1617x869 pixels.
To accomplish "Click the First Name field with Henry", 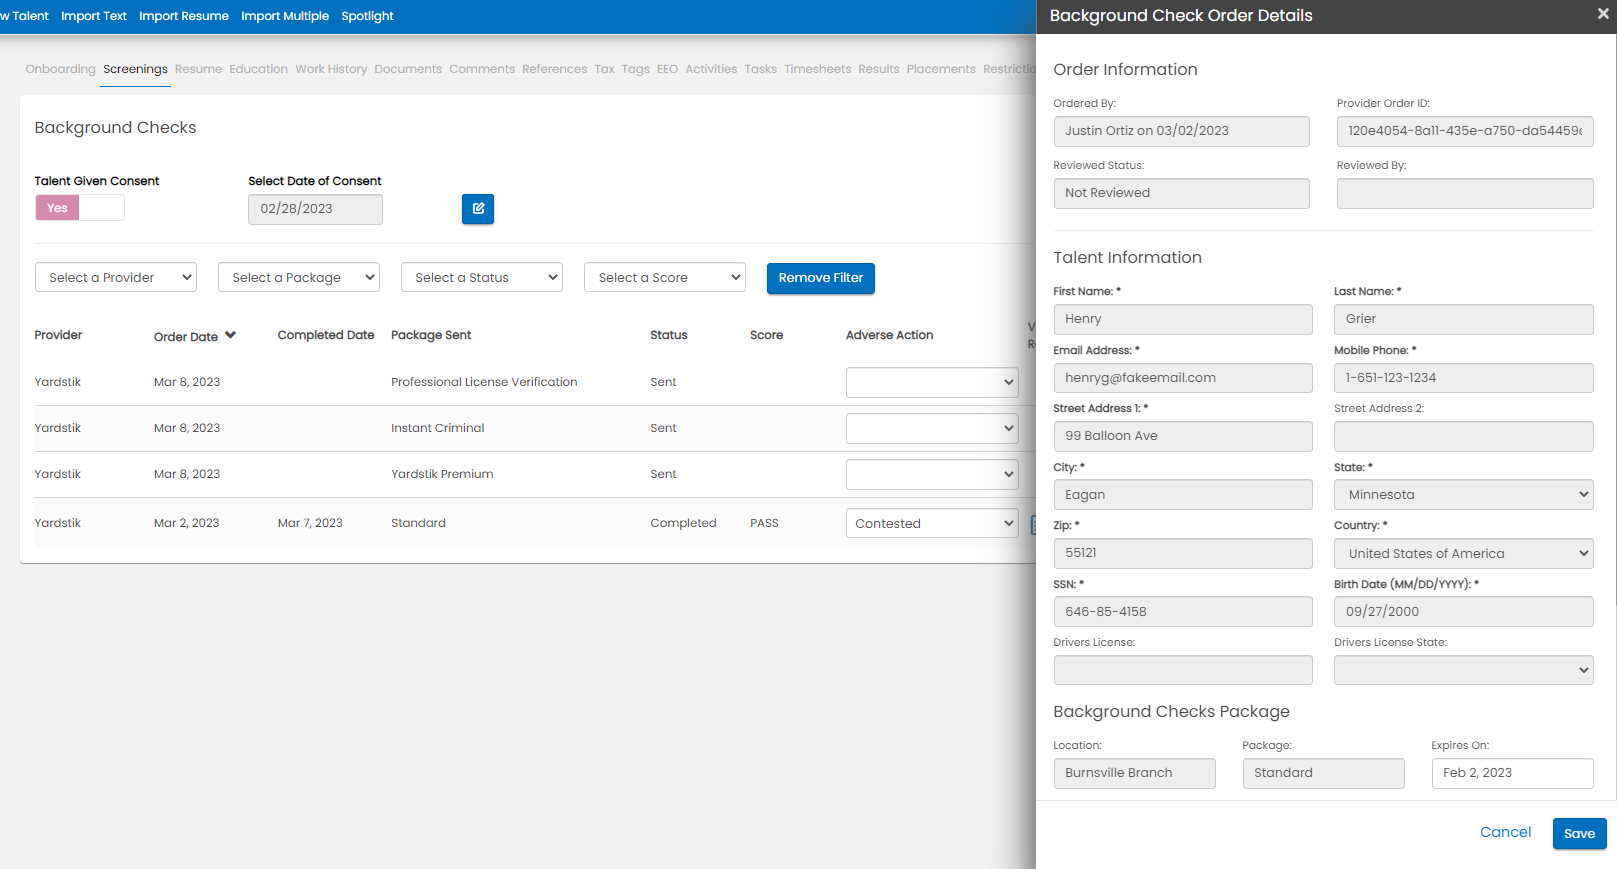I will click(x=1183, y=319).
